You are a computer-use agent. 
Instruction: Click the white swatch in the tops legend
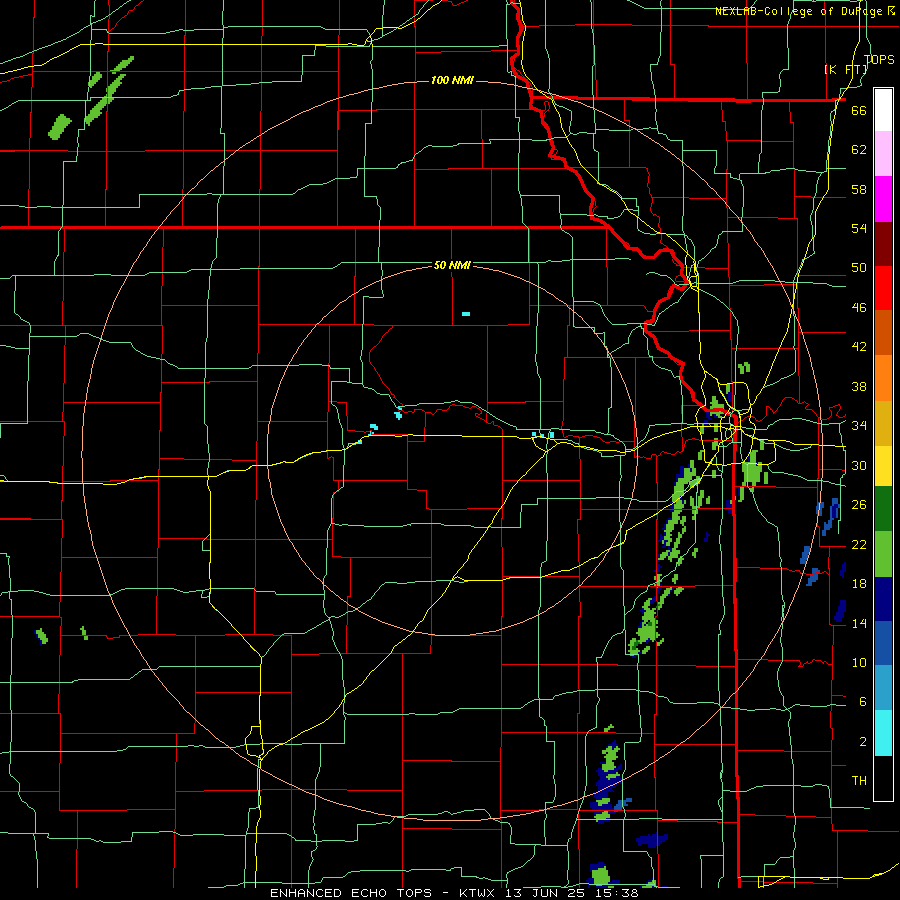pyautogui.click(x=883, y=110)
